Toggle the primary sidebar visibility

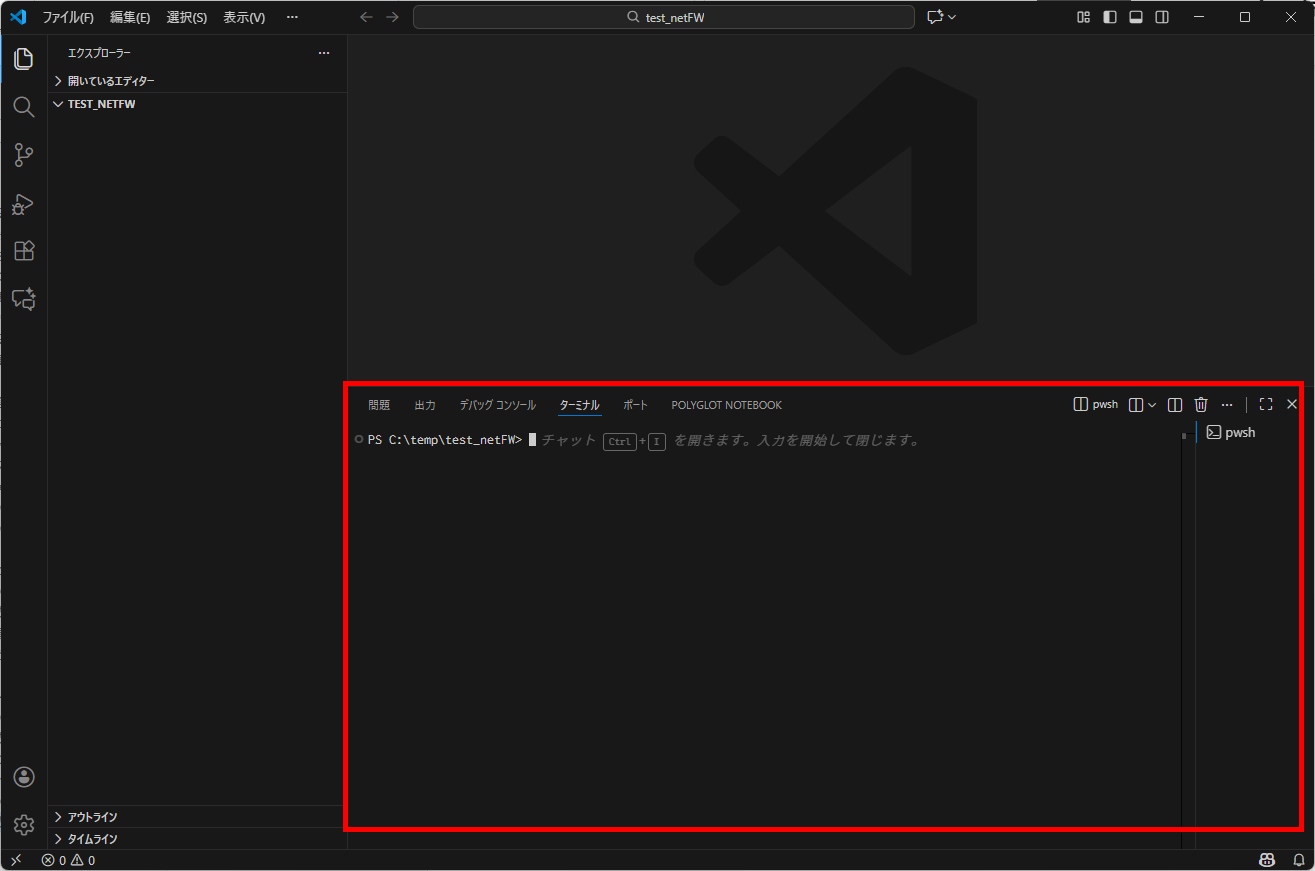coord(1109,16)
